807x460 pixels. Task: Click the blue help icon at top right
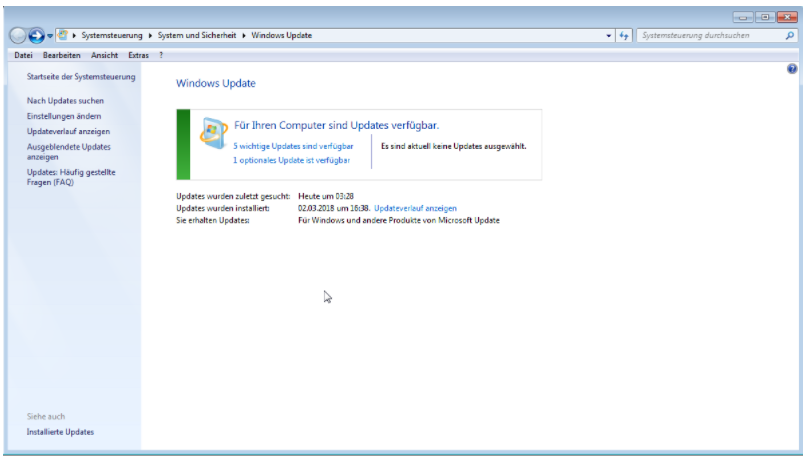tap(792, 69)
